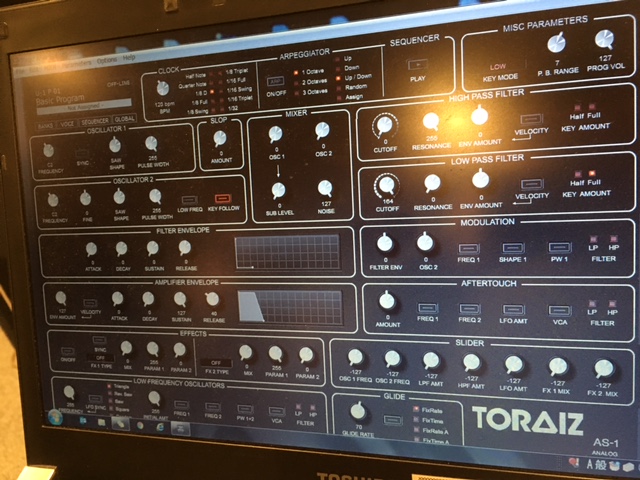Click the PROG VOL knob
The height and width of the screenshot is (480, 640).
pos(604,40)
